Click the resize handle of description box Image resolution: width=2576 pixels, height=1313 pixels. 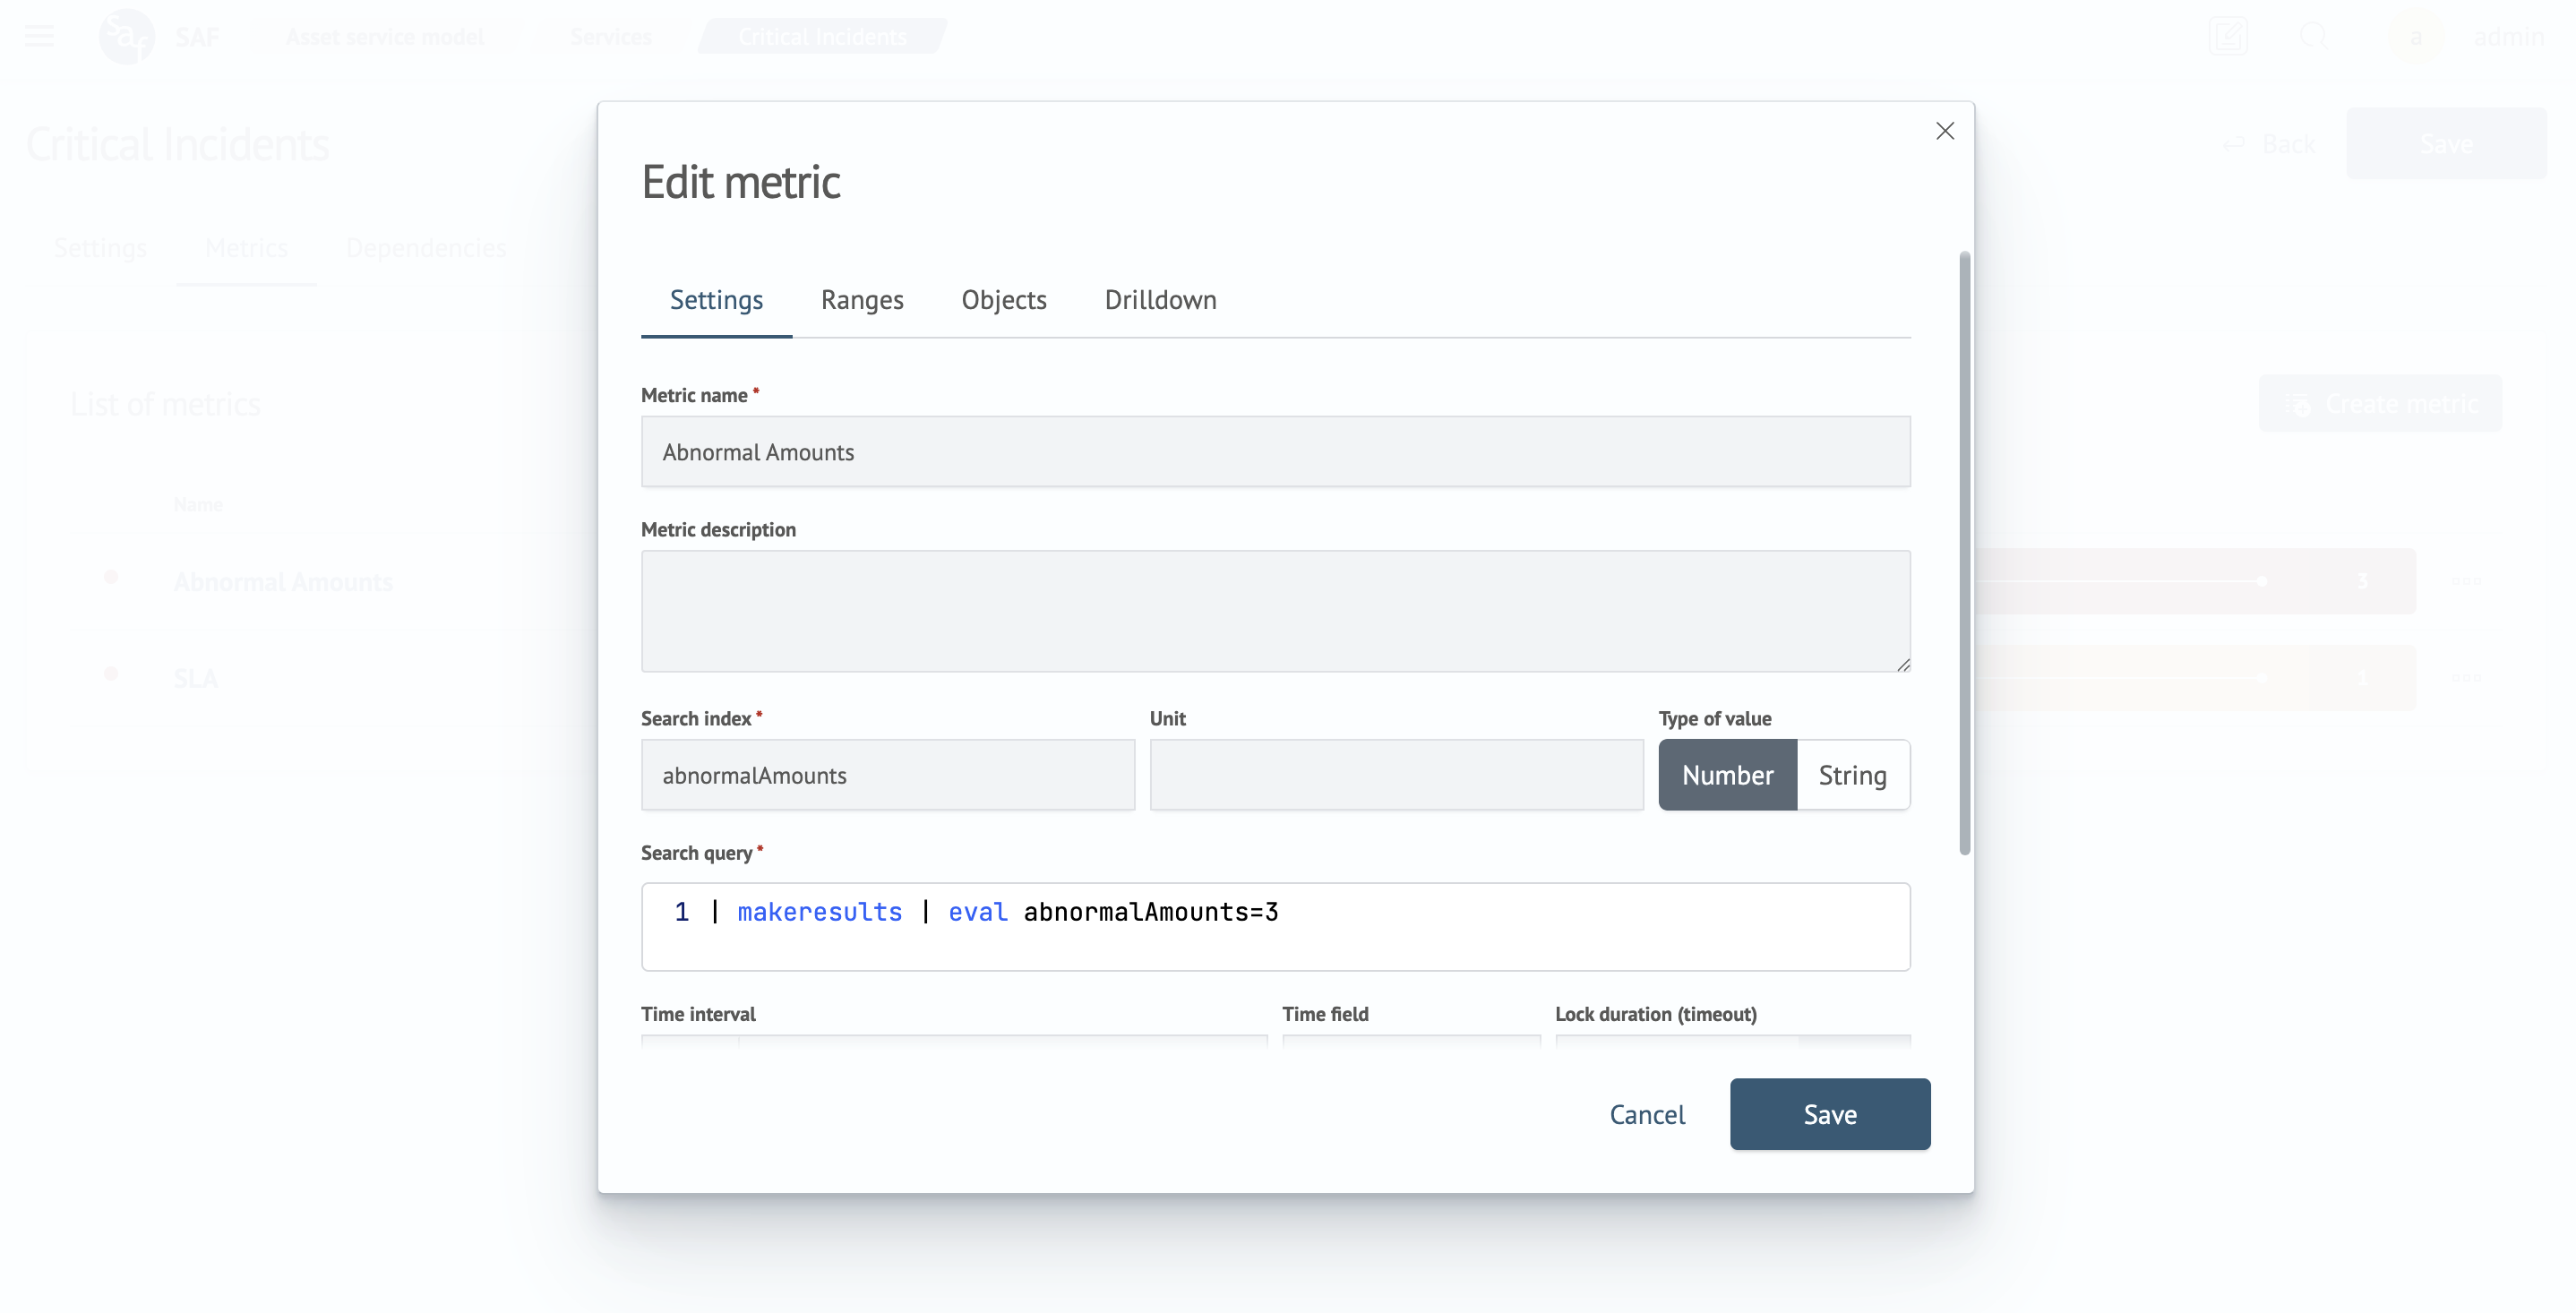tap(1902, 664)
